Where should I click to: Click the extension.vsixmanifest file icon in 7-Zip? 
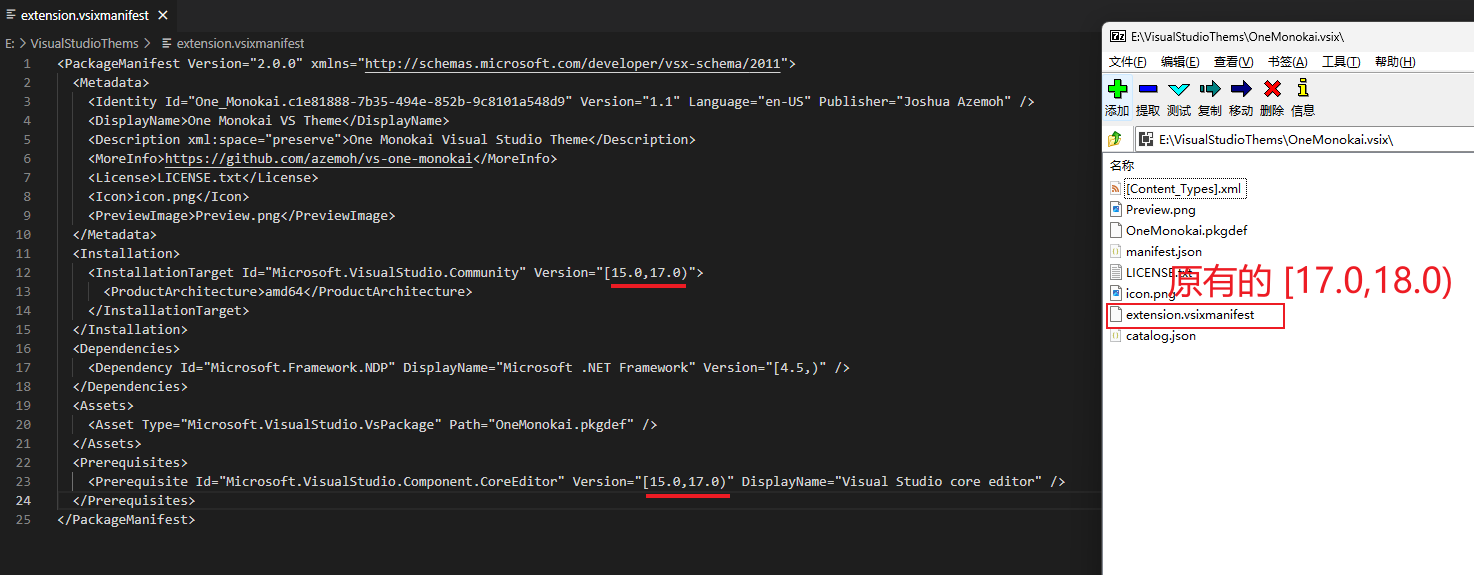pyautogui.click(x=1117, y=314)
